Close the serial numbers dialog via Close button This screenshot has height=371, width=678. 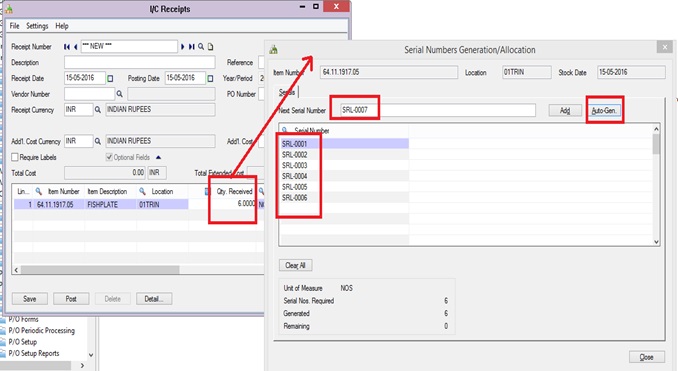point(646,357)
